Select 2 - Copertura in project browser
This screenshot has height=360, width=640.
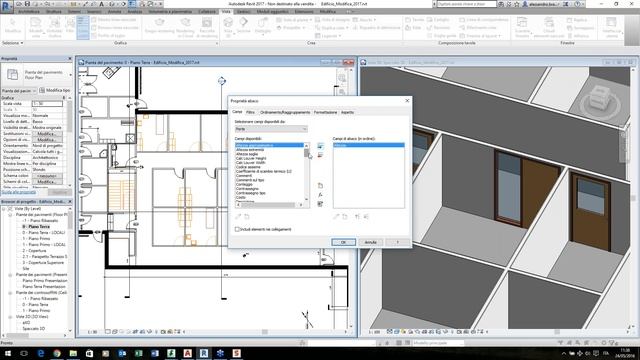click(x=34, y=251)
